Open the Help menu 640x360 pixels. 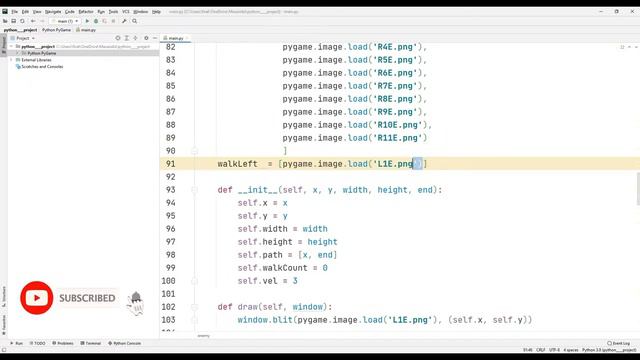tap(156, 12)
